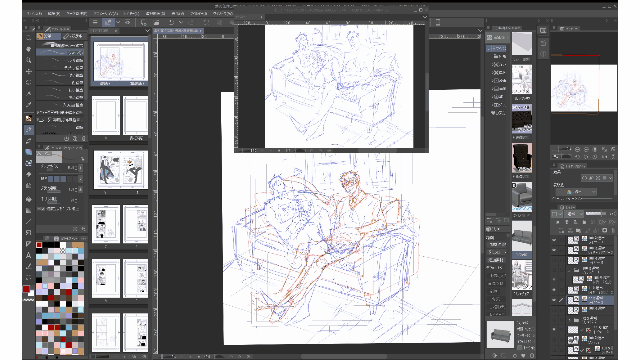
Task: Zoom in using the Navigator plus icon
Action: (586, 149)
